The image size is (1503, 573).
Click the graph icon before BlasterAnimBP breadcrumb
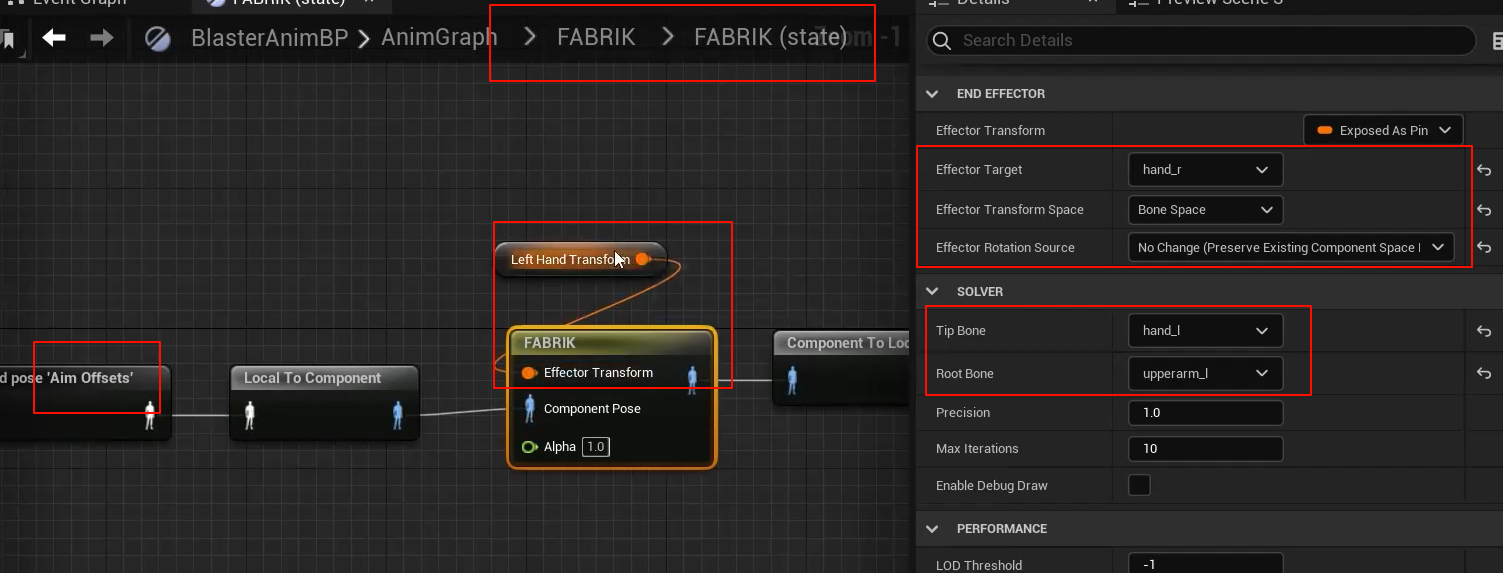pos(158,39)
